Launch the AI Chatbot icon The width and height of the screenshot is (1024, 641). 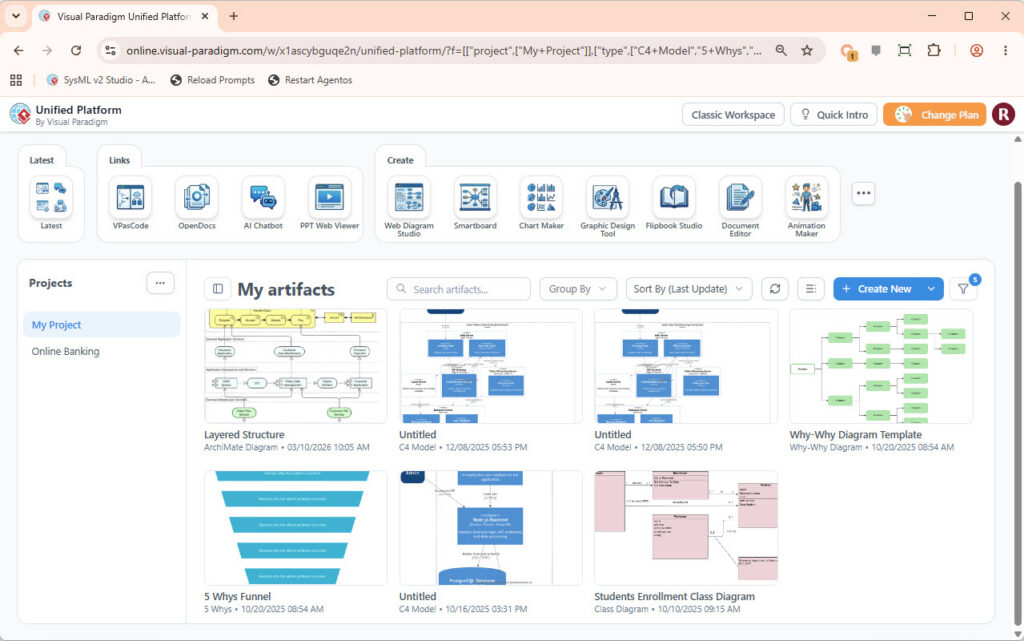[x=263, y=197]
